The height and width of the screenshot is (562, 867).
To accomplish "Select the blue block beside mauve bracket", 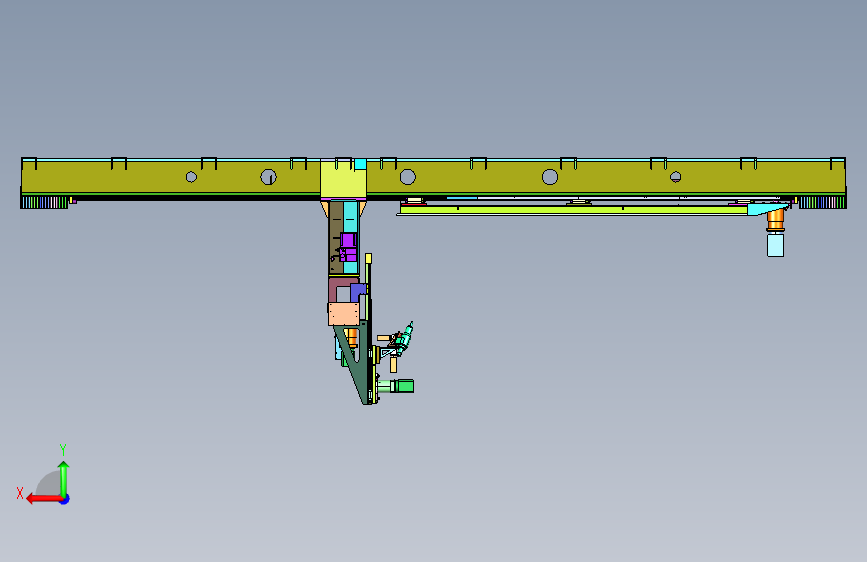I will pyautogui.click(x=358, y=292).
